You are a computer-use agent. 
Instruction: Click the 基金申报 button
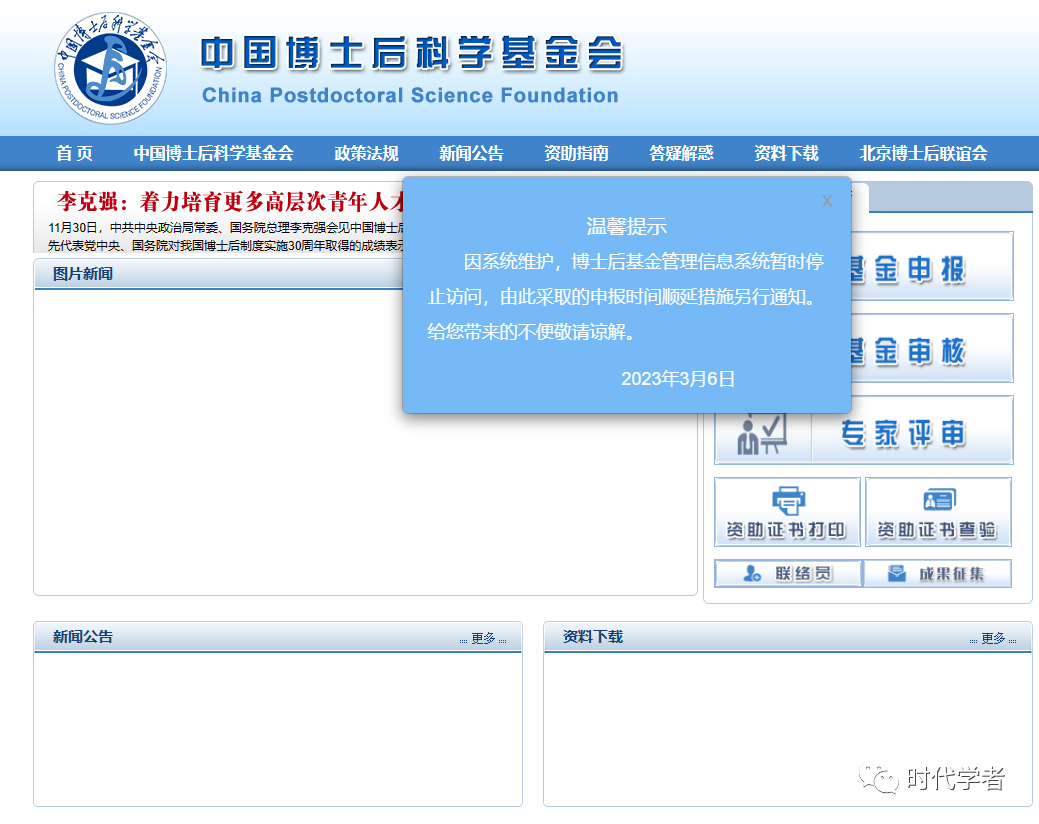(x=932, y=267)
